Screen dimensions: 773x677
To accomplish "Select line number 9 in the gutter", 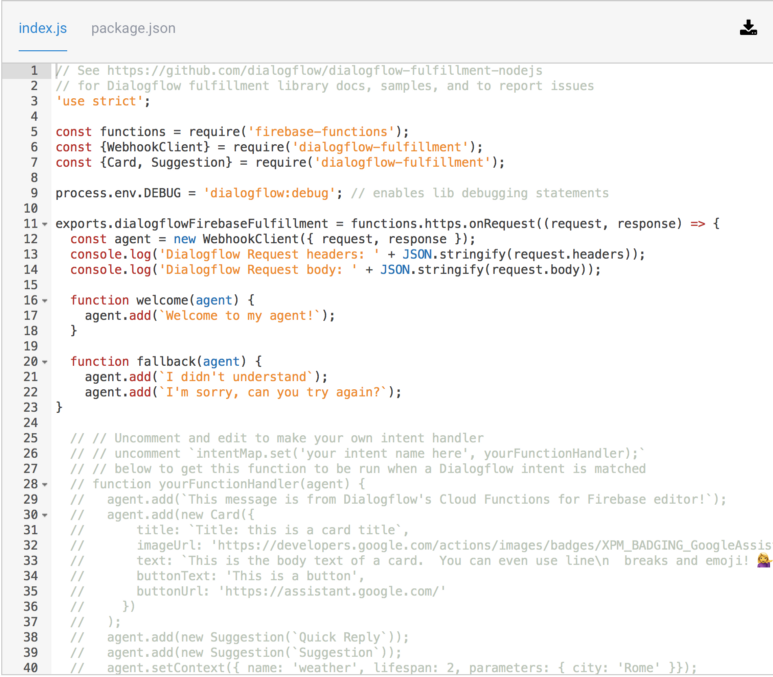I will tap(33, 193).
